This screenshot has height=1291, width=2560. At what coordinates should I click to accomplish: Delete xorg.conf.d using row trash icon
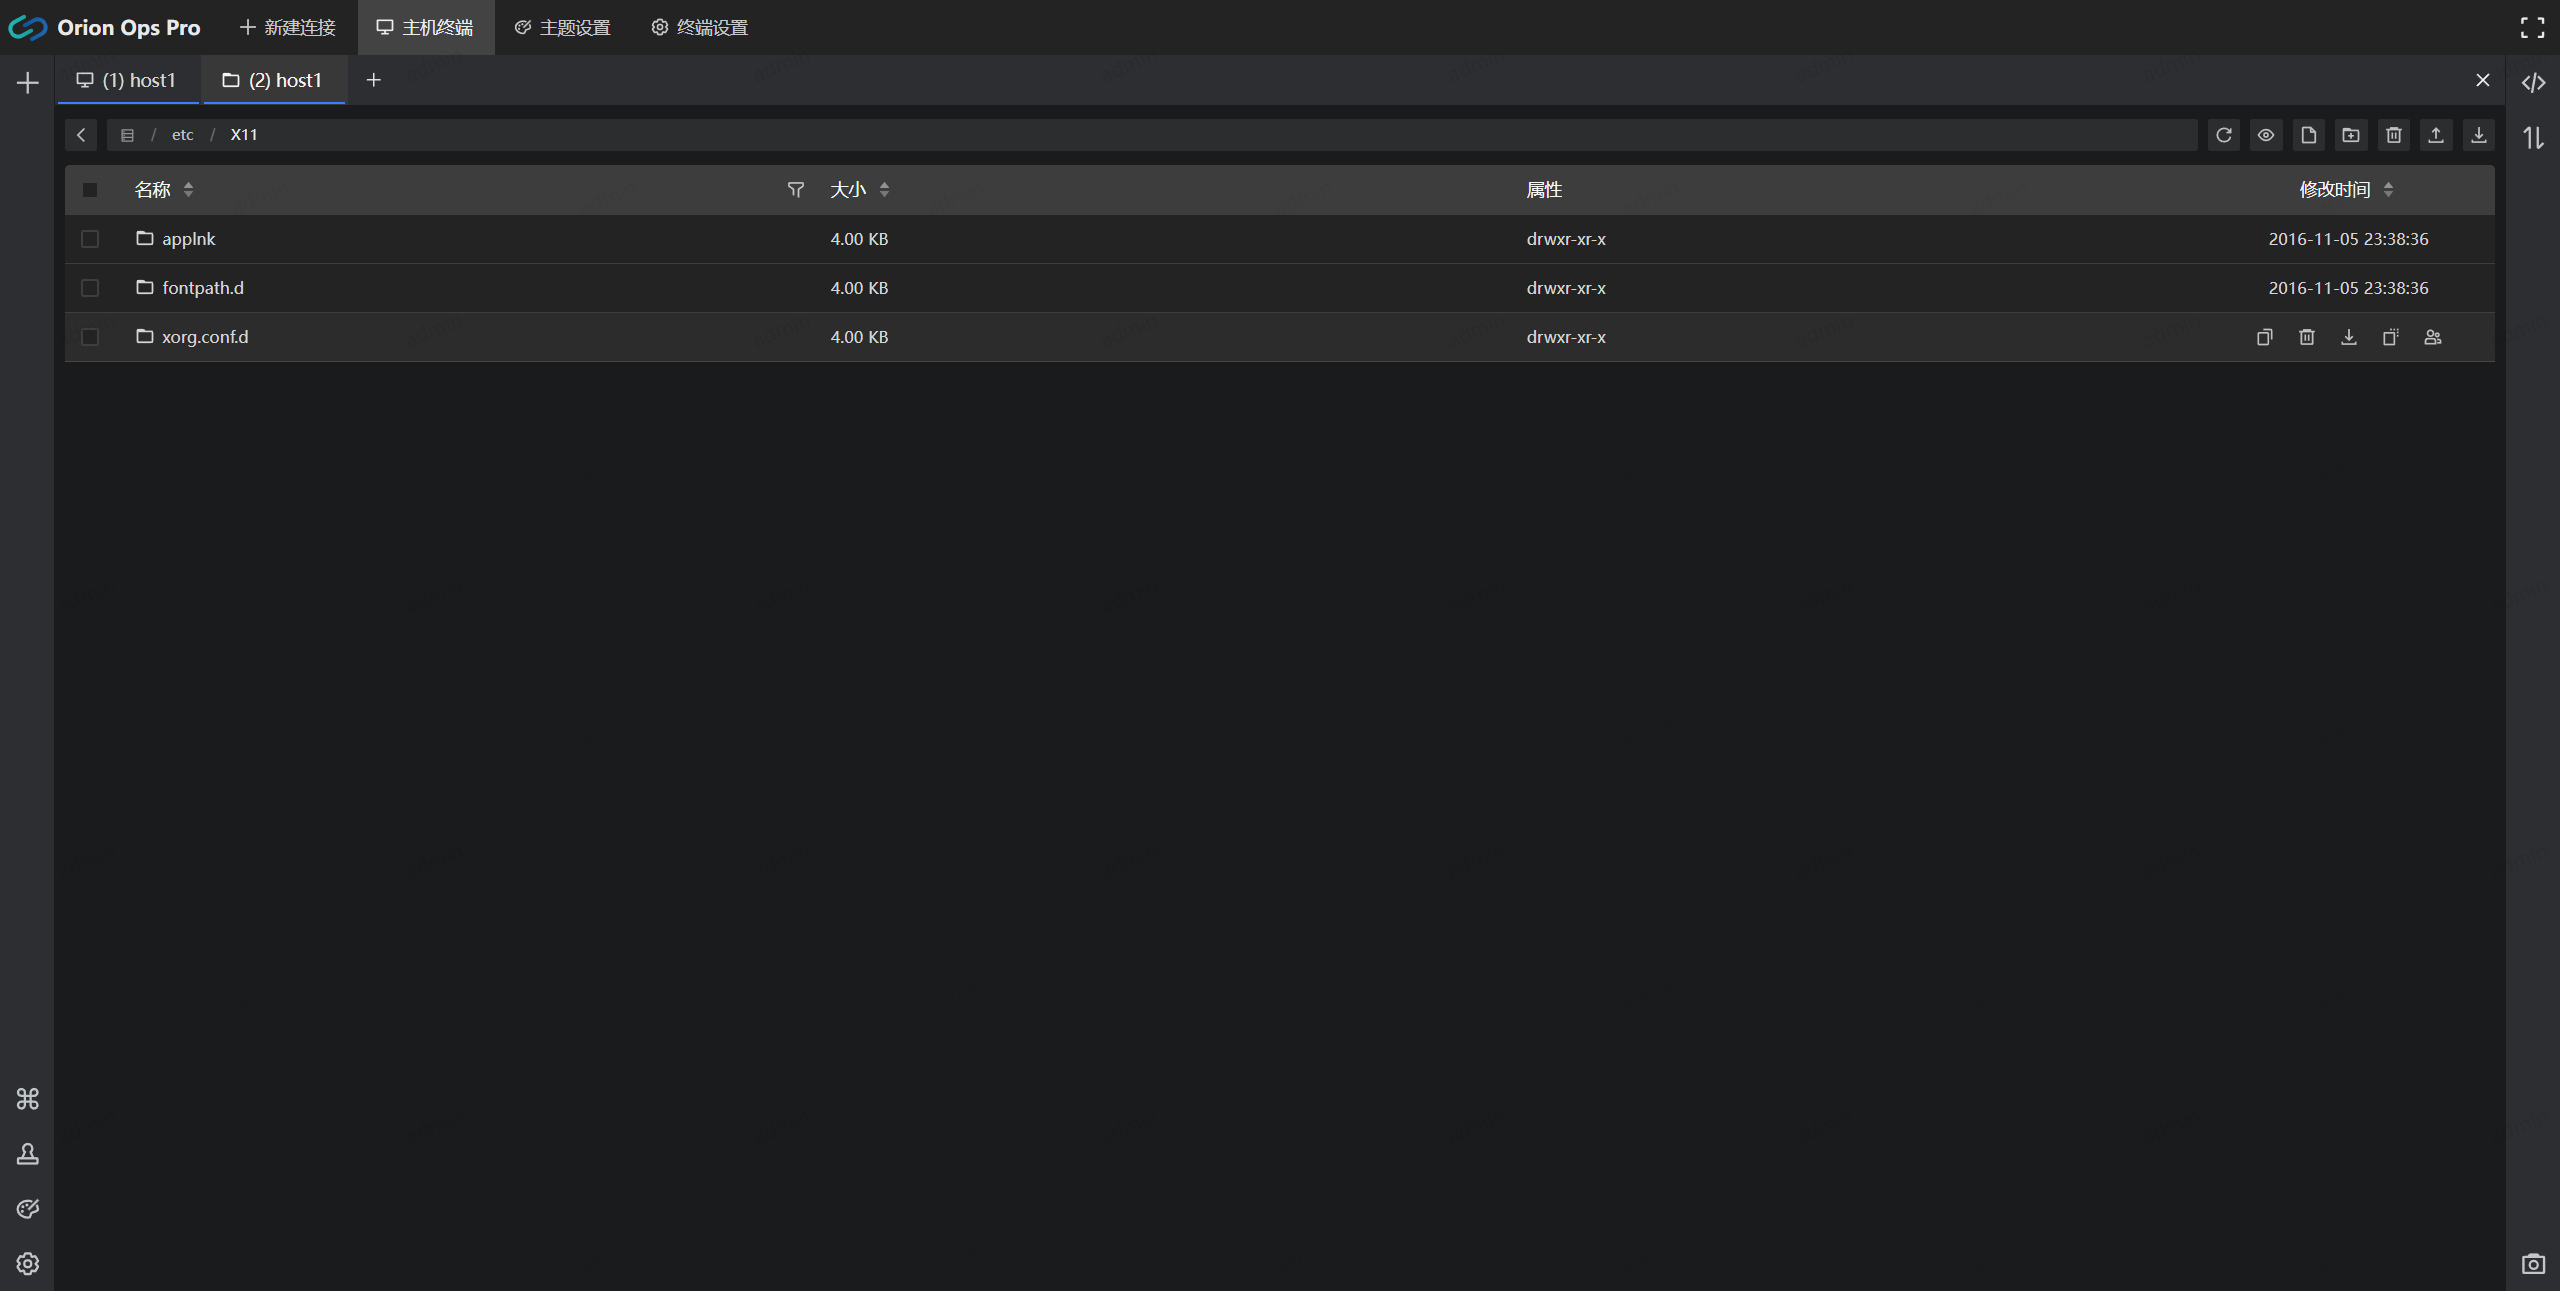click(2307, 337)
